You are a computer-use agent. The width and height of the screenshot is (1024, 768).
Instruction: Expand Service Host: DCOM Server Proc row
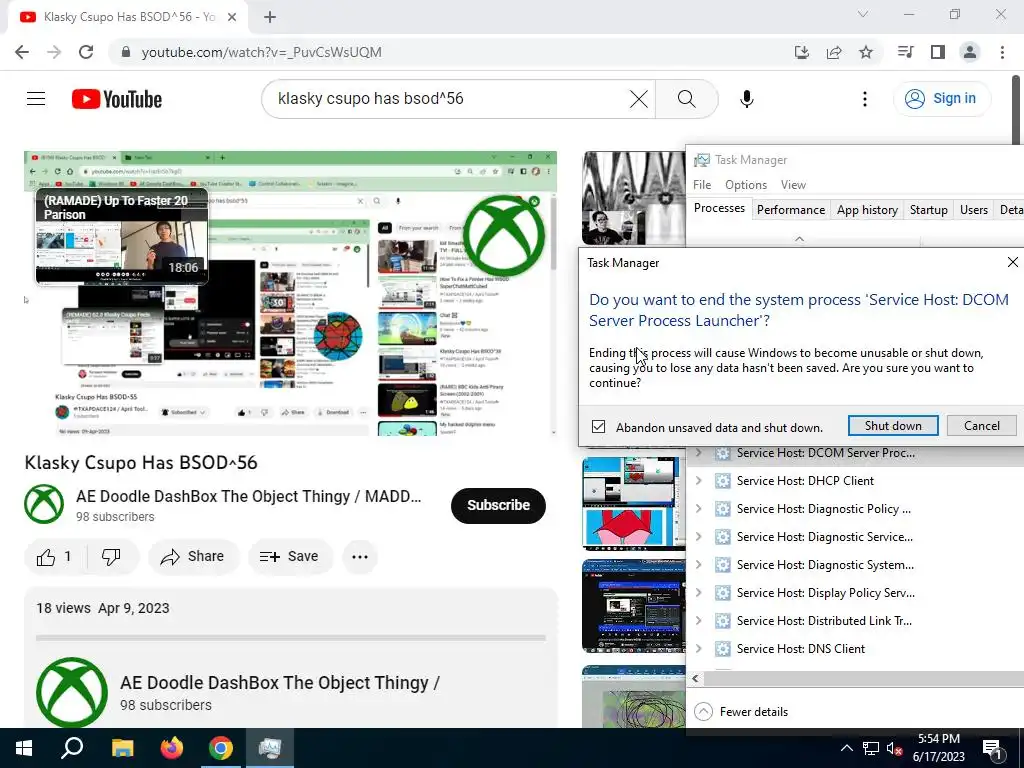[x=698, y=453]
